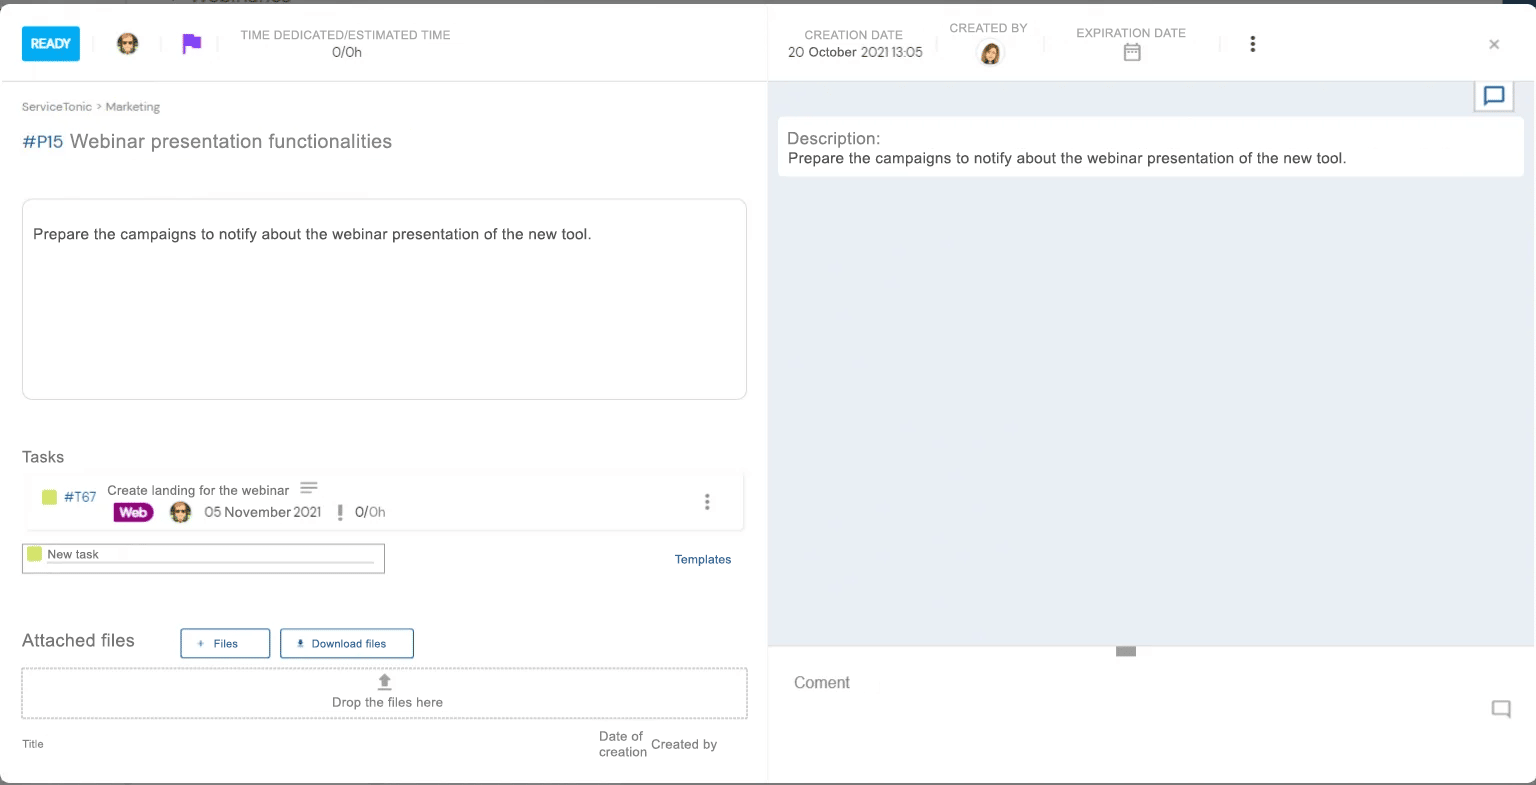Click the purple flag priority icon
Viewport: 1536px width, 785px height.
192,44
